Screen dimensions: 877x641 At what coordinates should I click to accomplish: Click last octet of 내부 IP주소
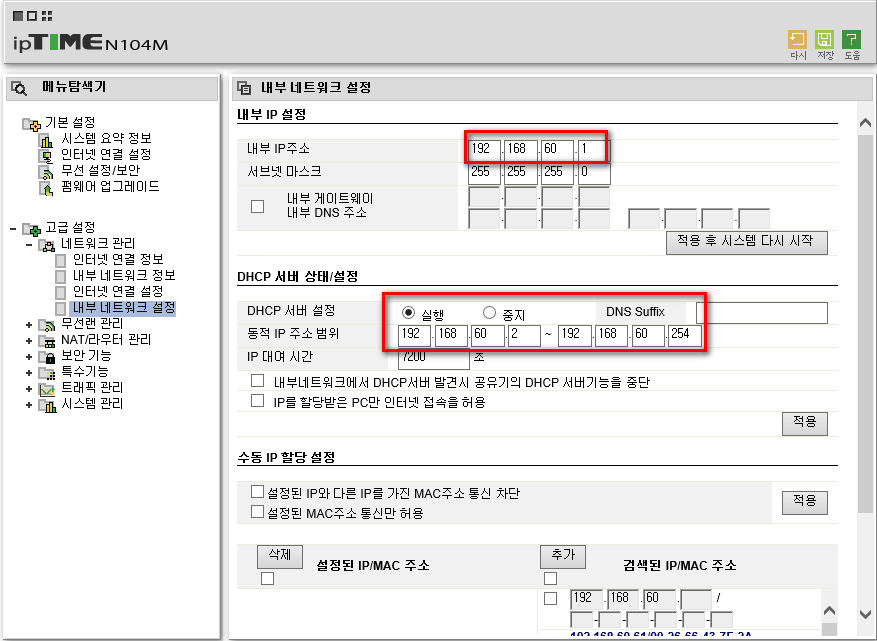click(594, 150)
